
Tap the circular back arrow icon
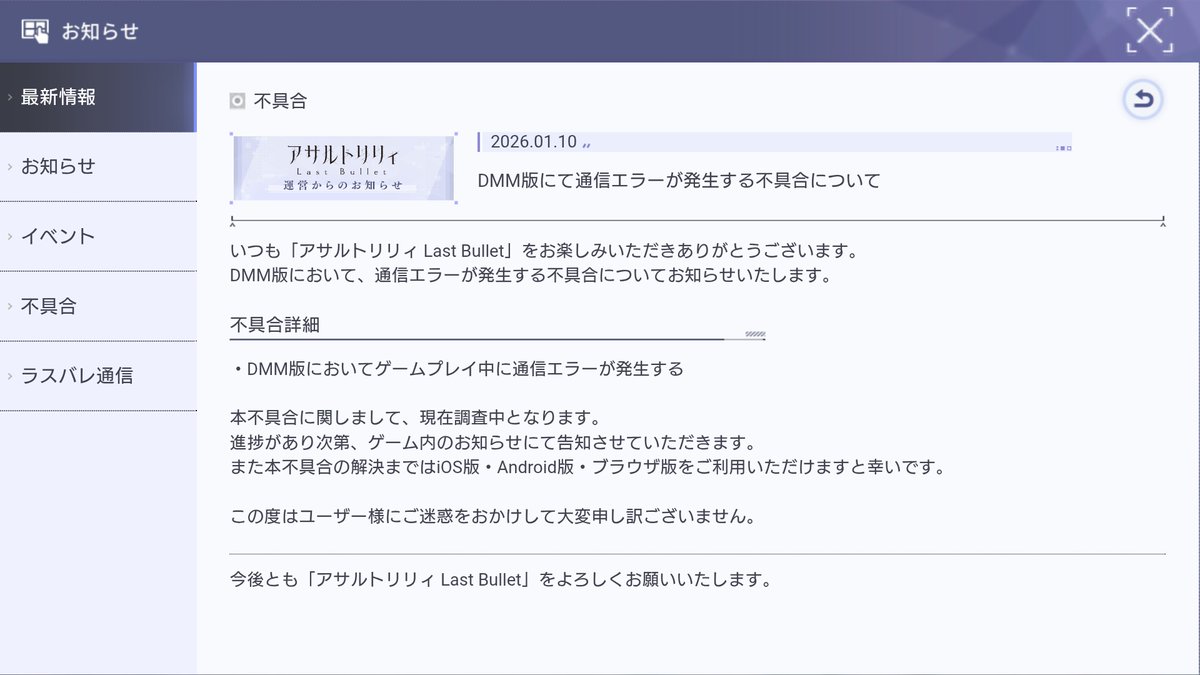tap(1143, 97)
